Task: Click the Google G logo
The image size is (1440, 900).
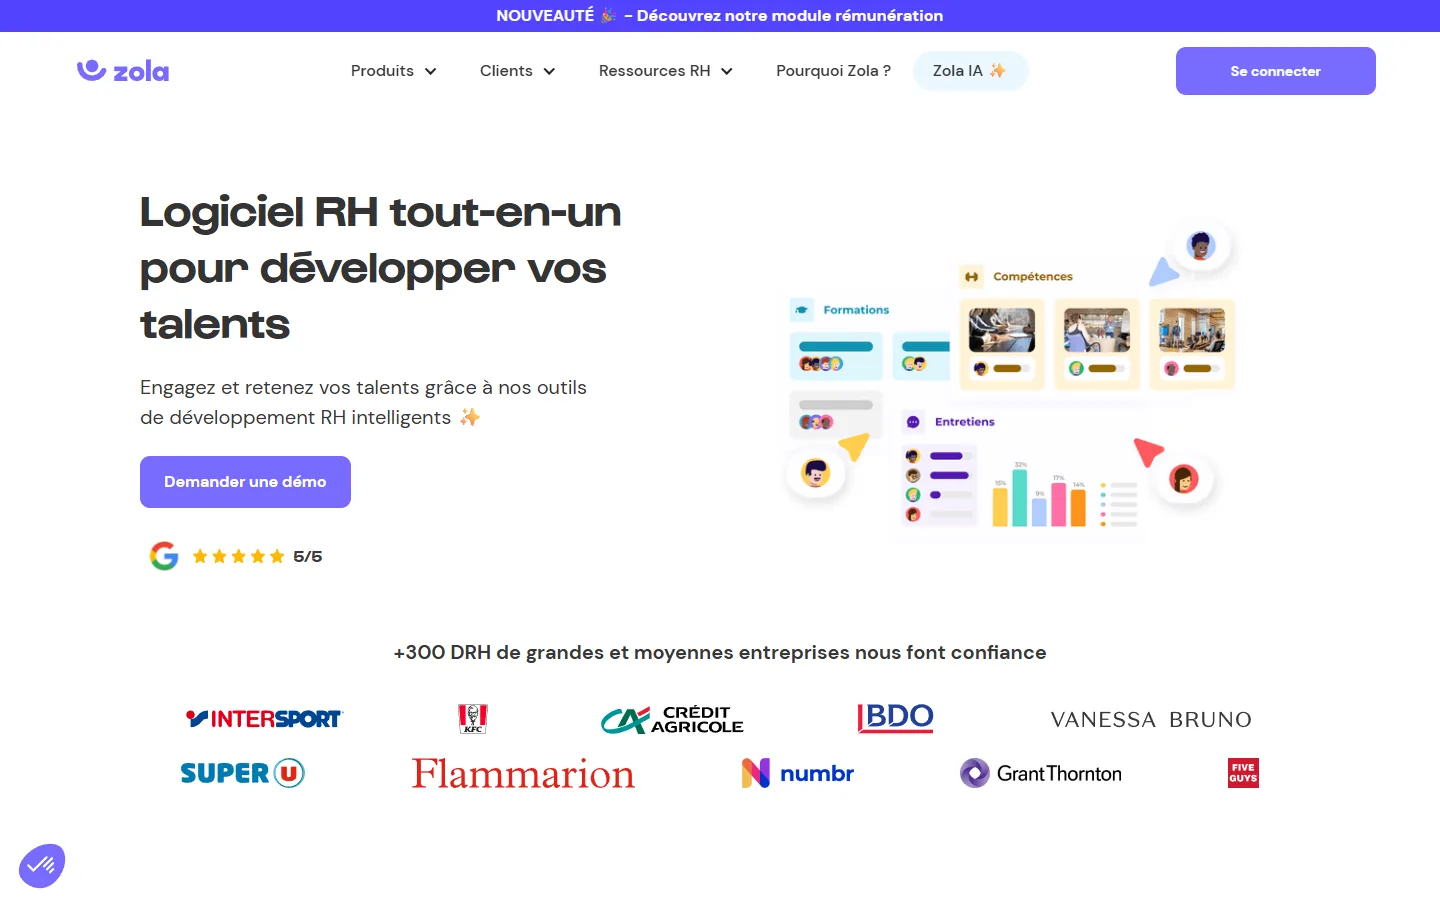Action: click(x=164, y=556)
